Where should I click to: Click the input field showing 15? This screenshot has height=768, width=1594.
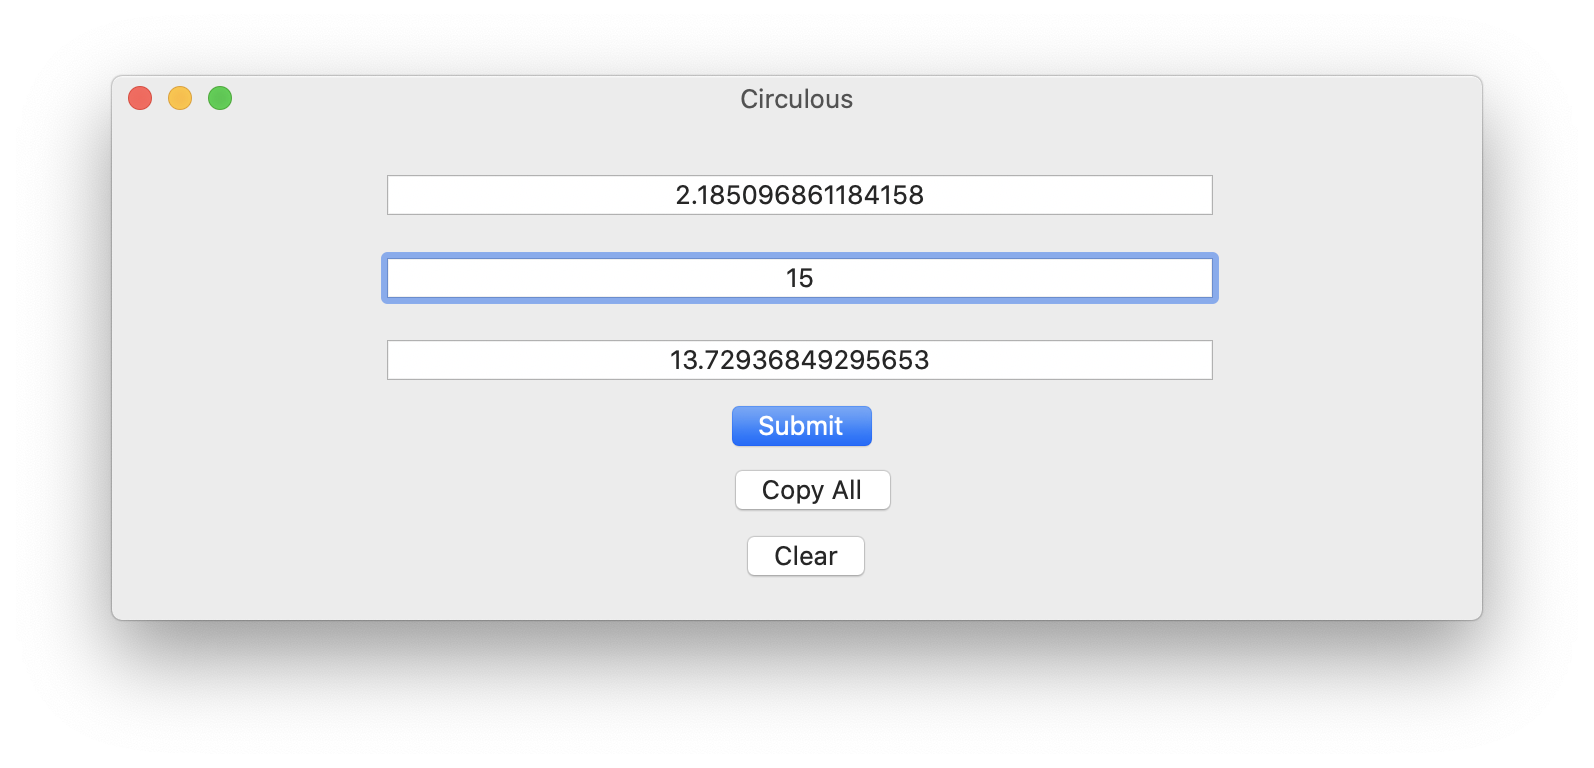[x=799, y=278]
